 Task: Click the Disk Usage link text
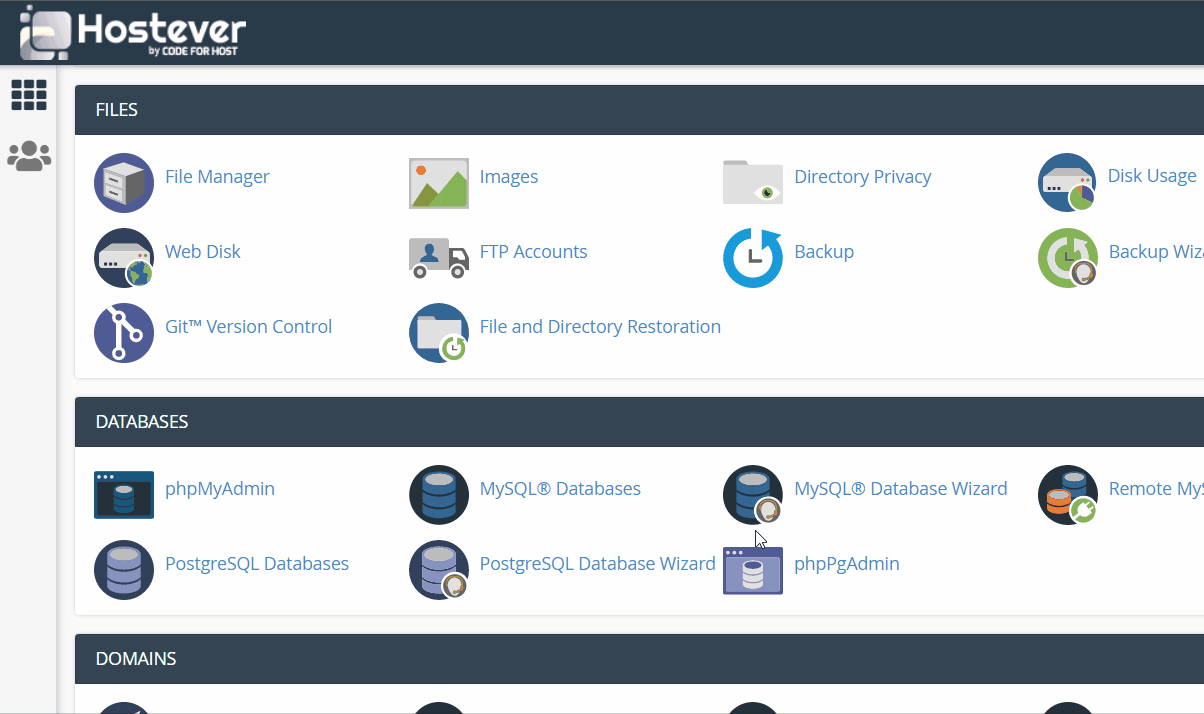coord(1152,176)
